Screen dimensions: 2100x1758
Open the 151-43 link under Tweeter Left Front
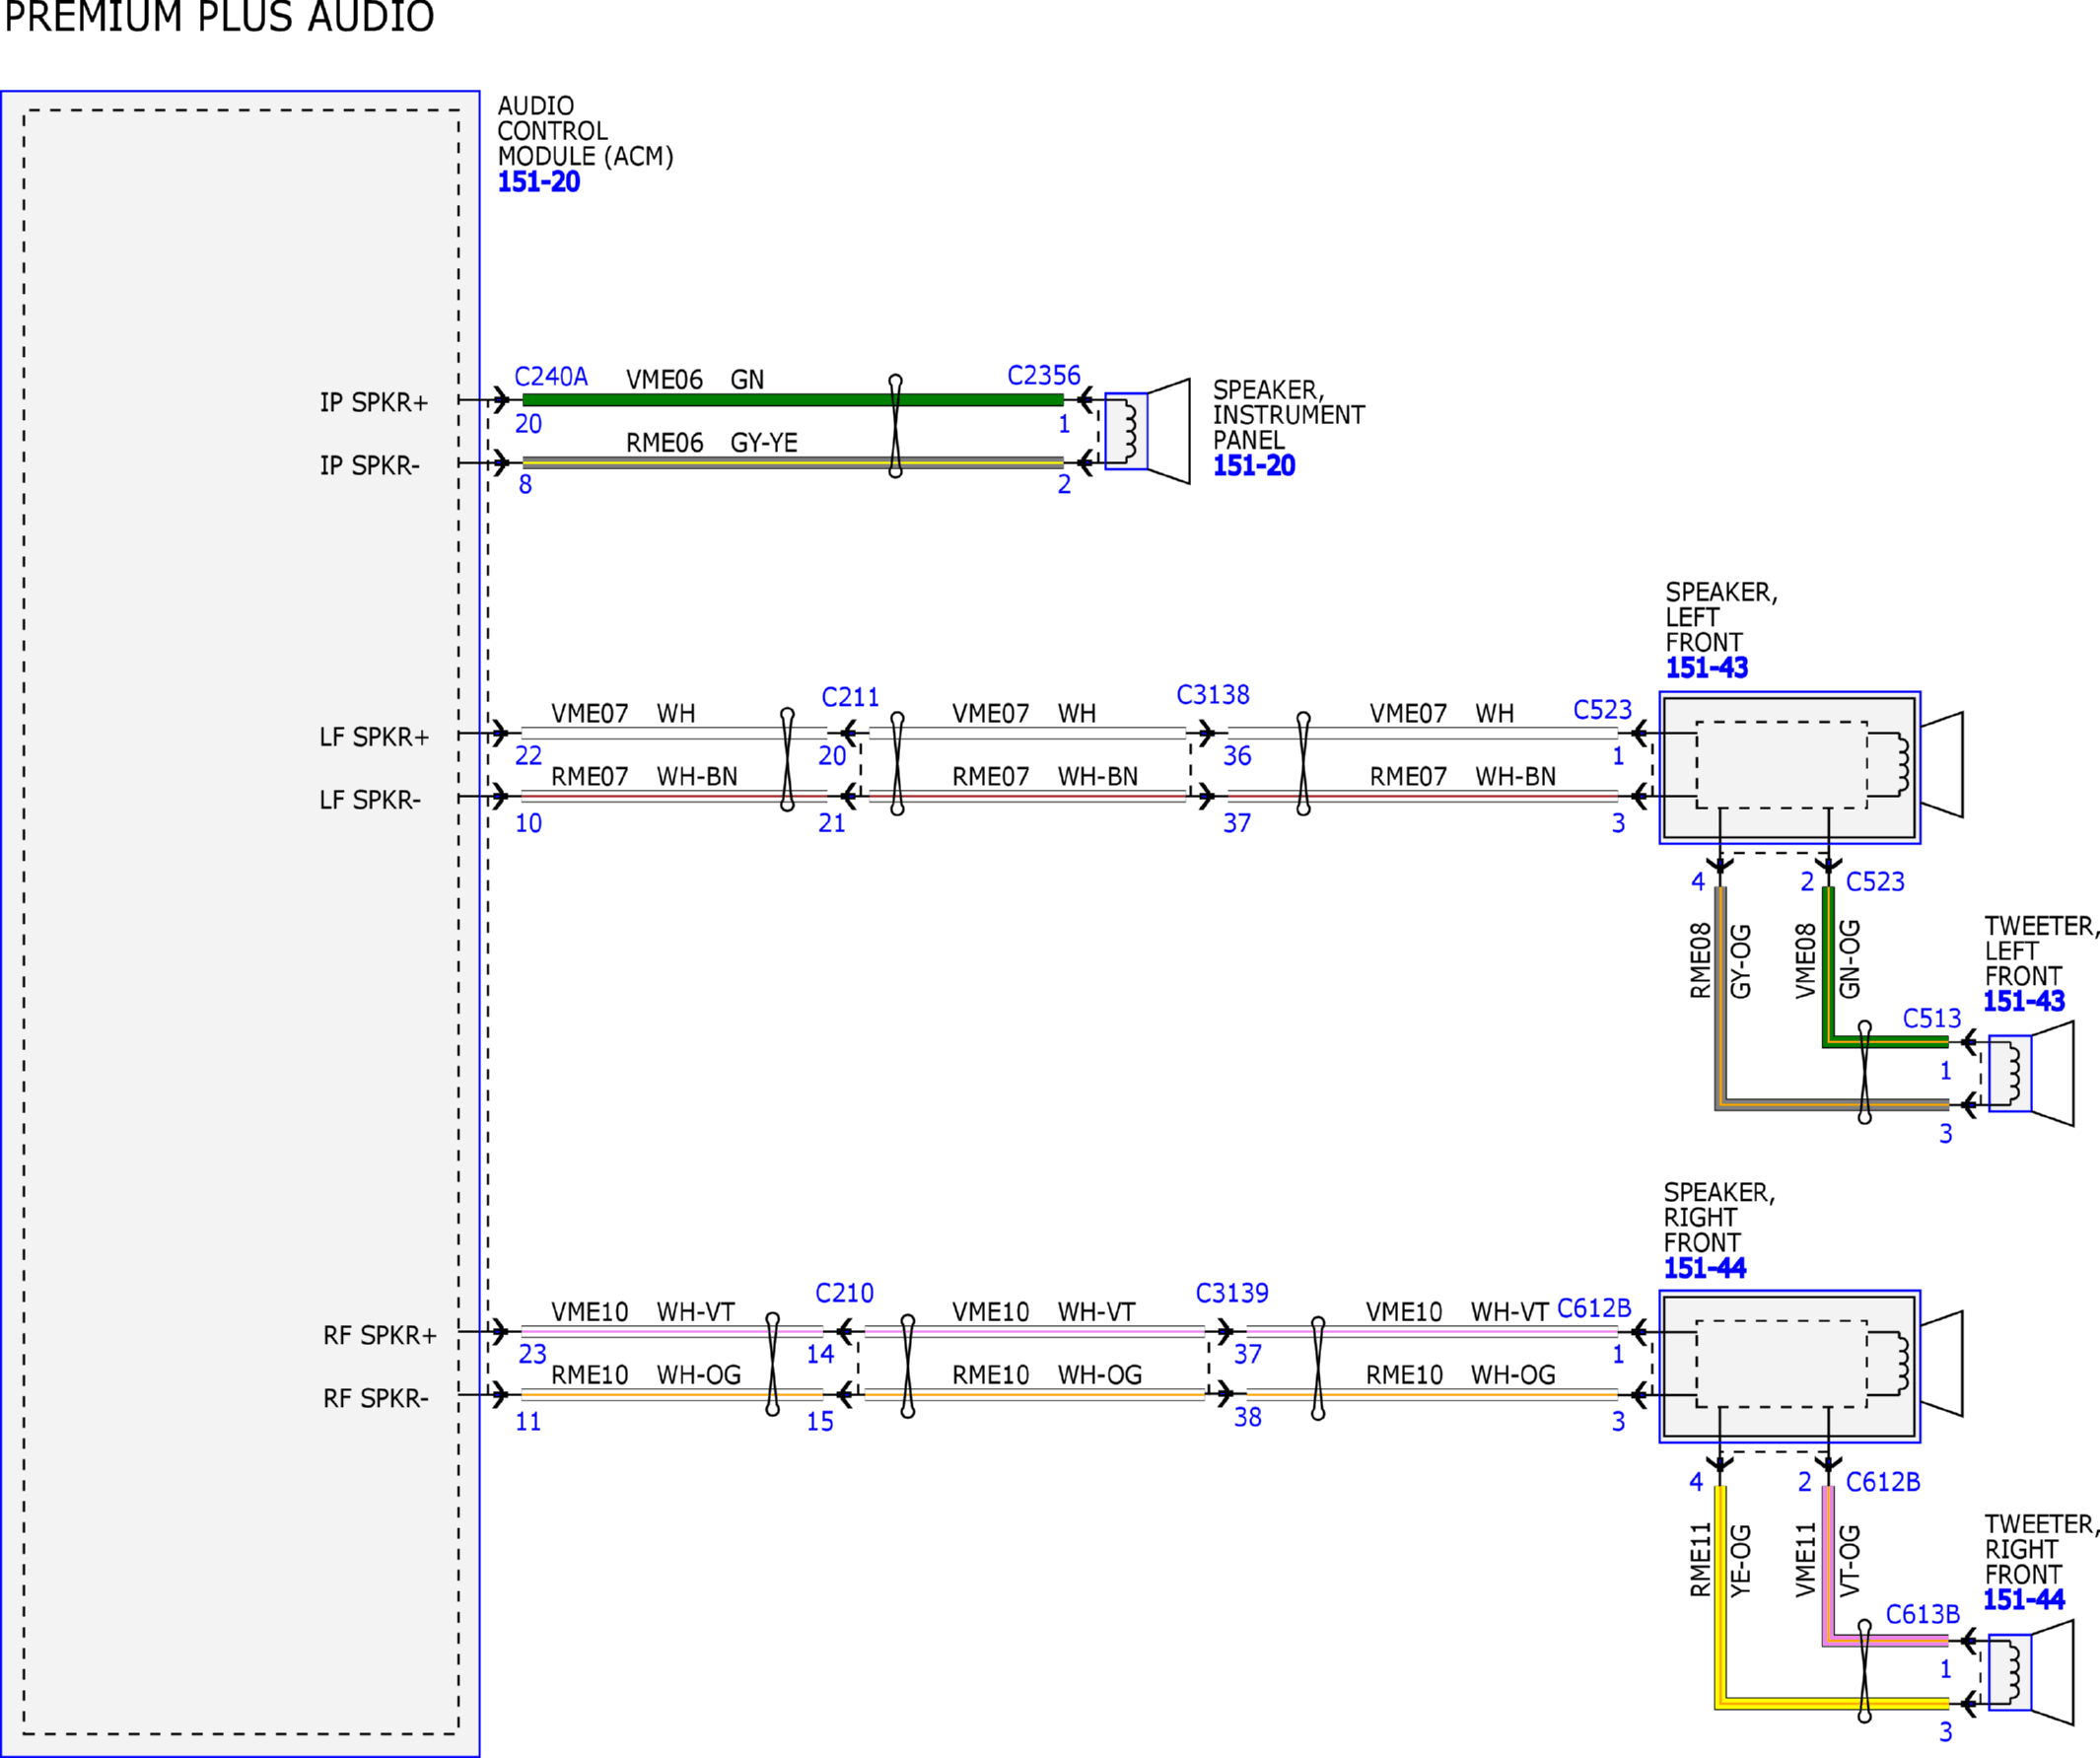click(x=2024, y=1001)
